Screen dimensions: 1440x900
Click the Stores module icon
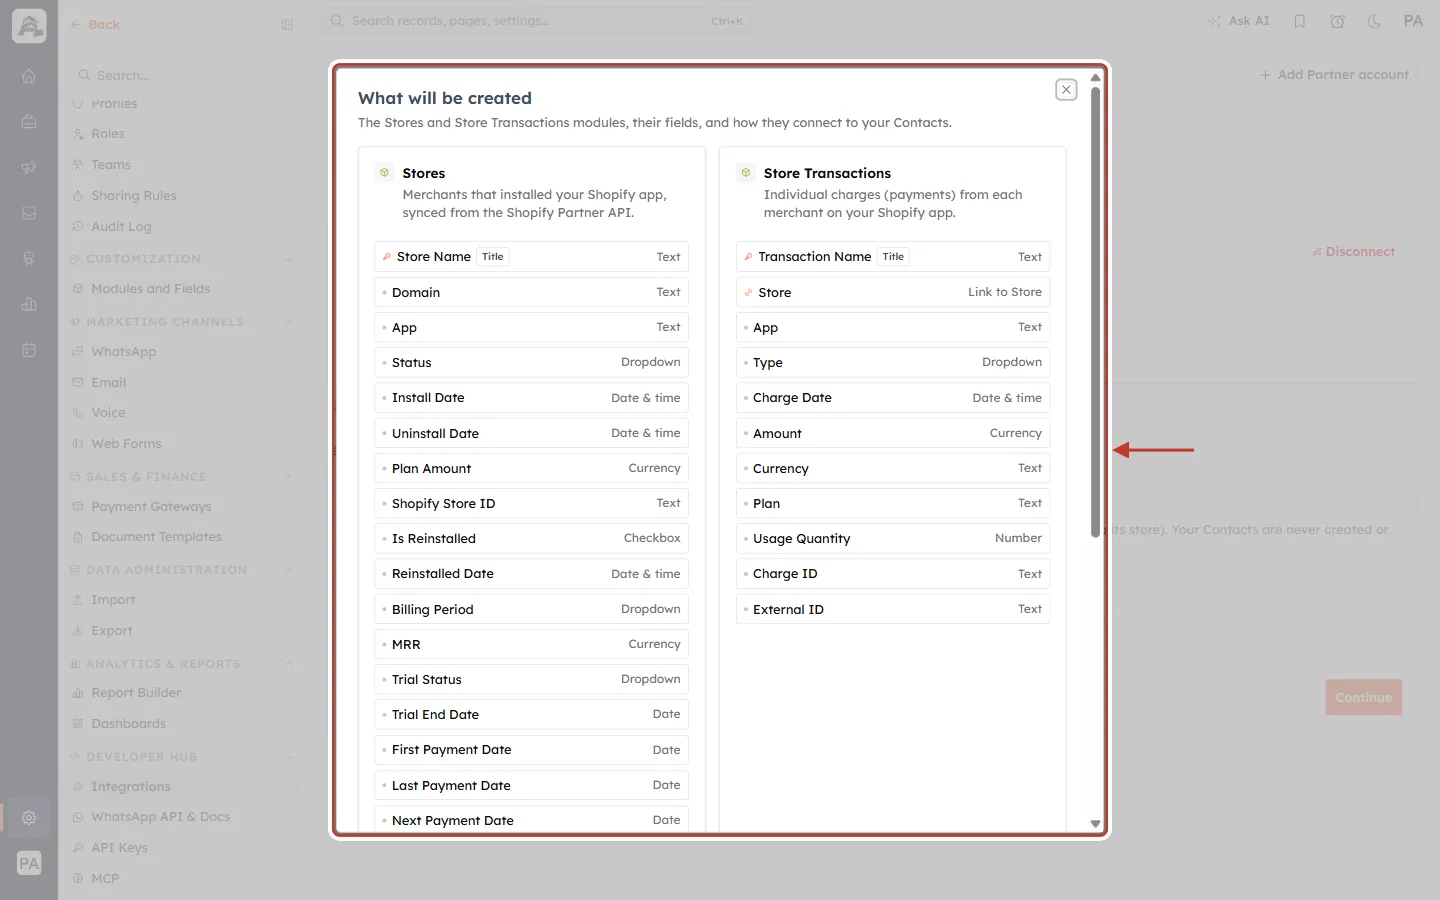tap(384, 173)
